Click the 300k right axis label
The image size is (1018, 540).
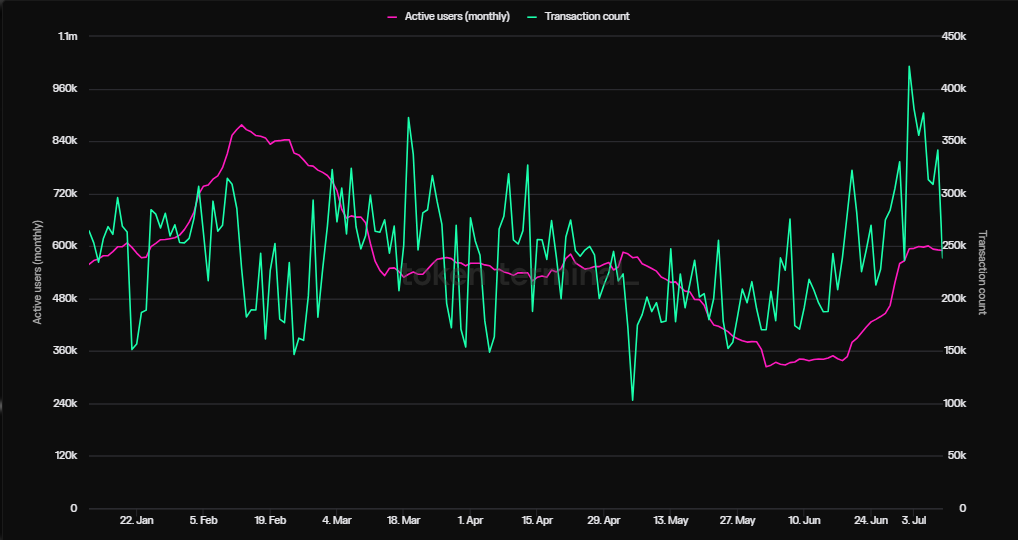click(954, 193)
